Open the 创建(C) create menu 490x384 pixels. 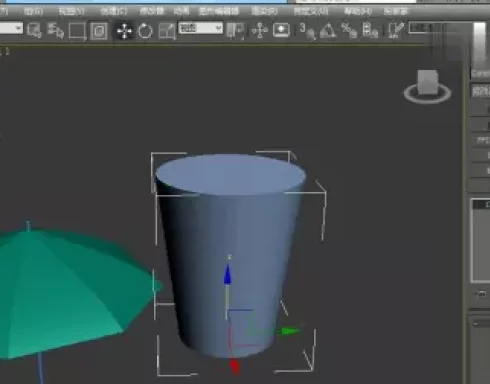[x=114, y=11]
